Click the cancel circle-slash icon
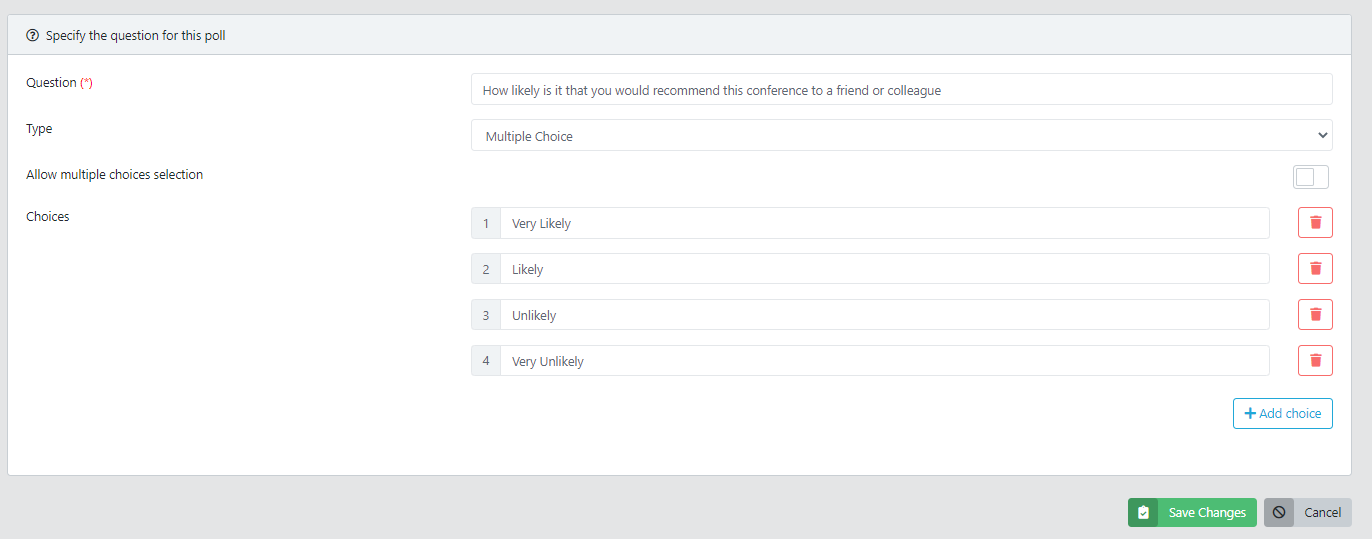Viewport: 1372px width, 539px height. coord(1279,513)
